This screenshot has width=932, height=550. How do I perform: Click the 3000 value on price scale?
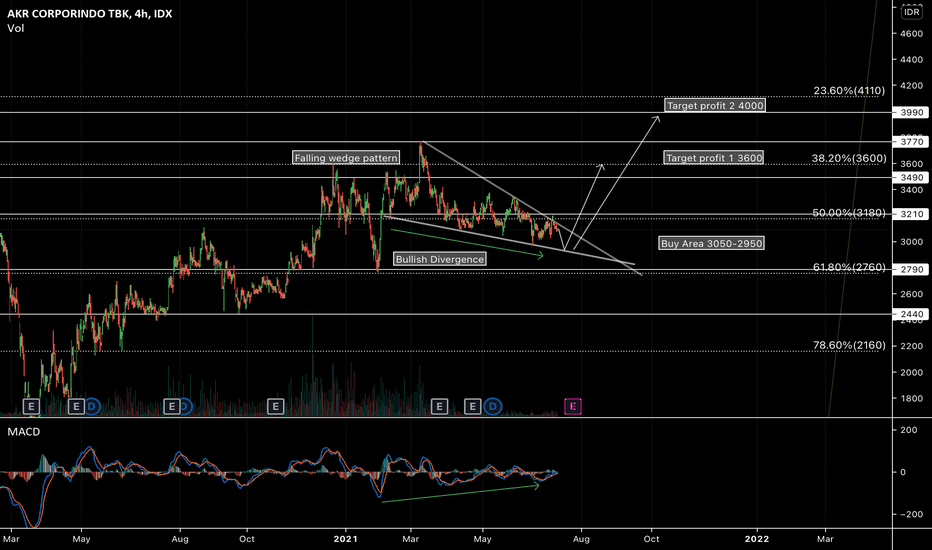point(912,242)
